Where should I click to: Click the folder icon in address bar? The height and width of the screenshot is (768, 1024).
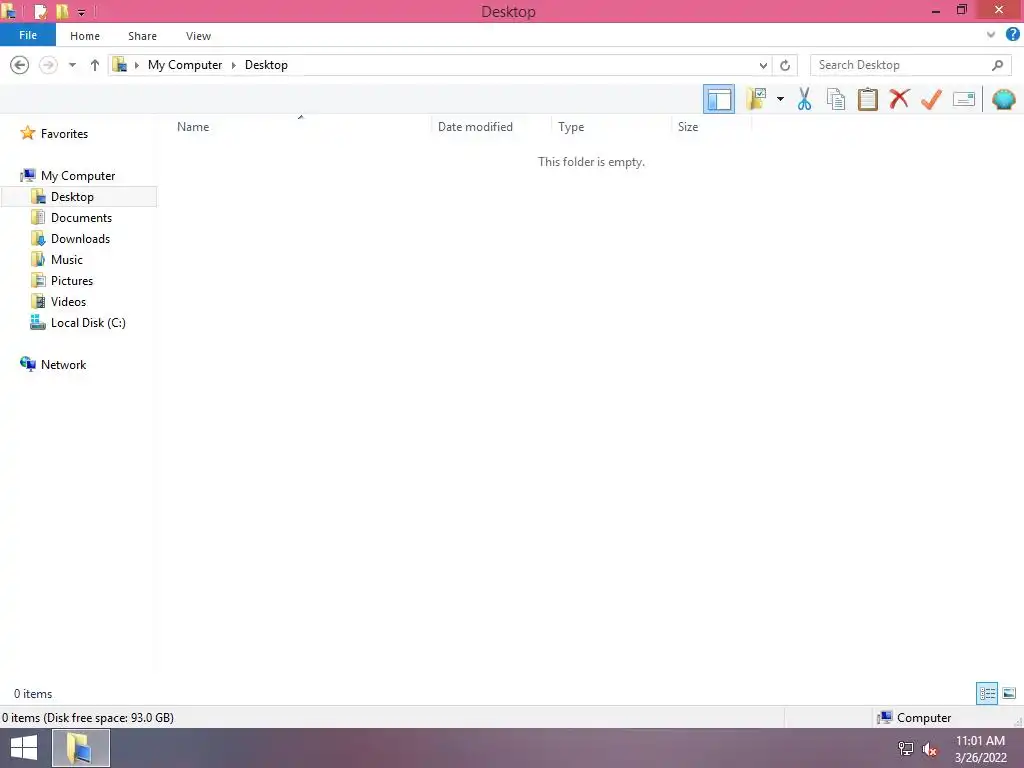[x=120, y=65]
